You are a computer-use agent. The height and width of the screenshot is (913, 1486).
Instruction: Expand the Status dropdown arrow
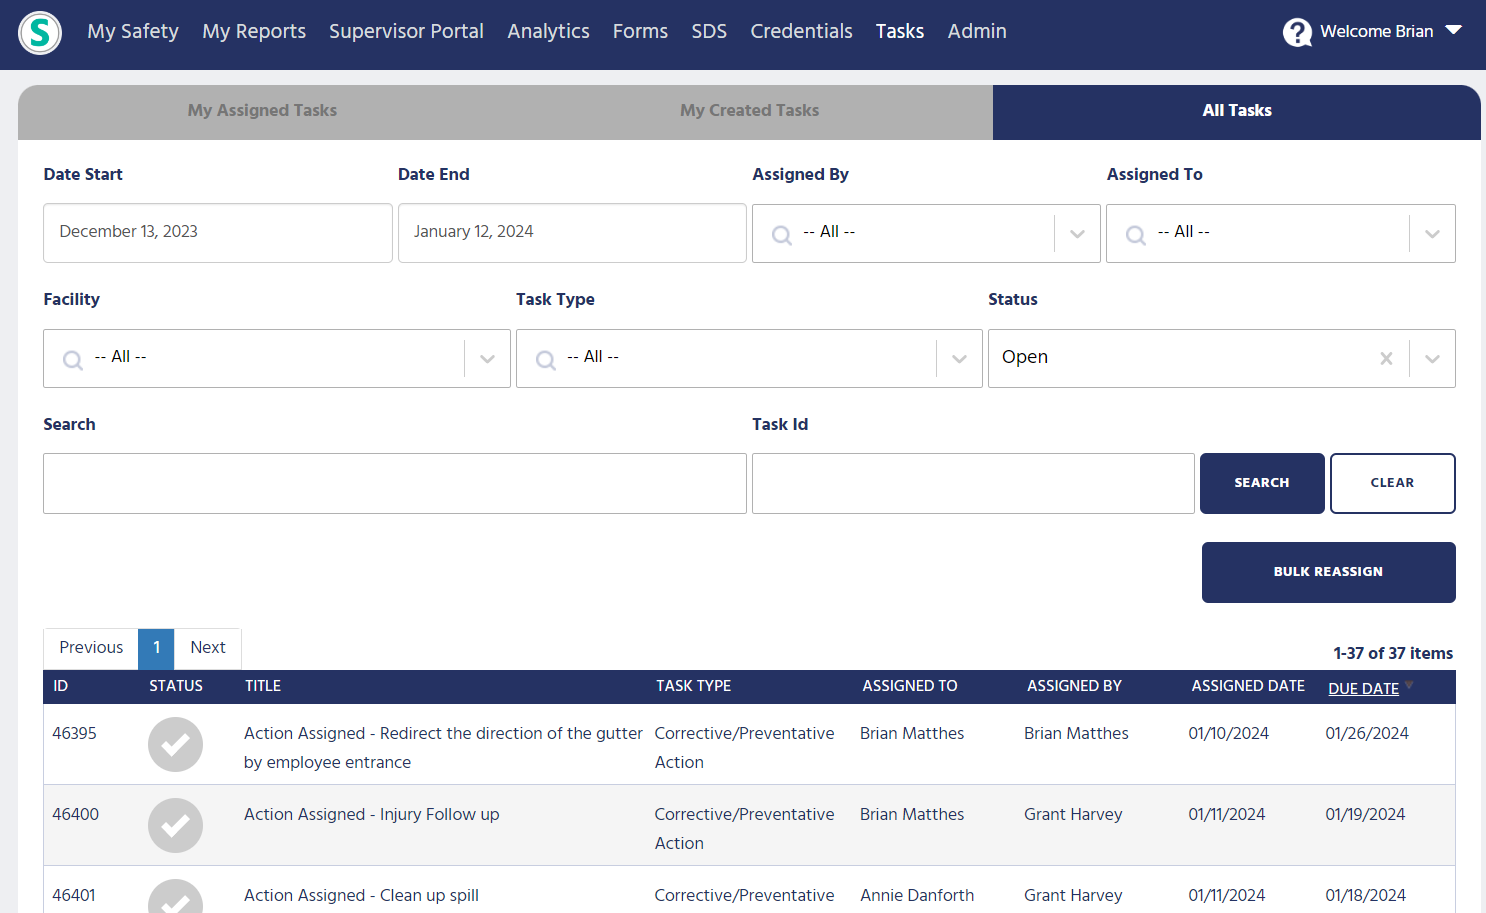coord(1432,359)
